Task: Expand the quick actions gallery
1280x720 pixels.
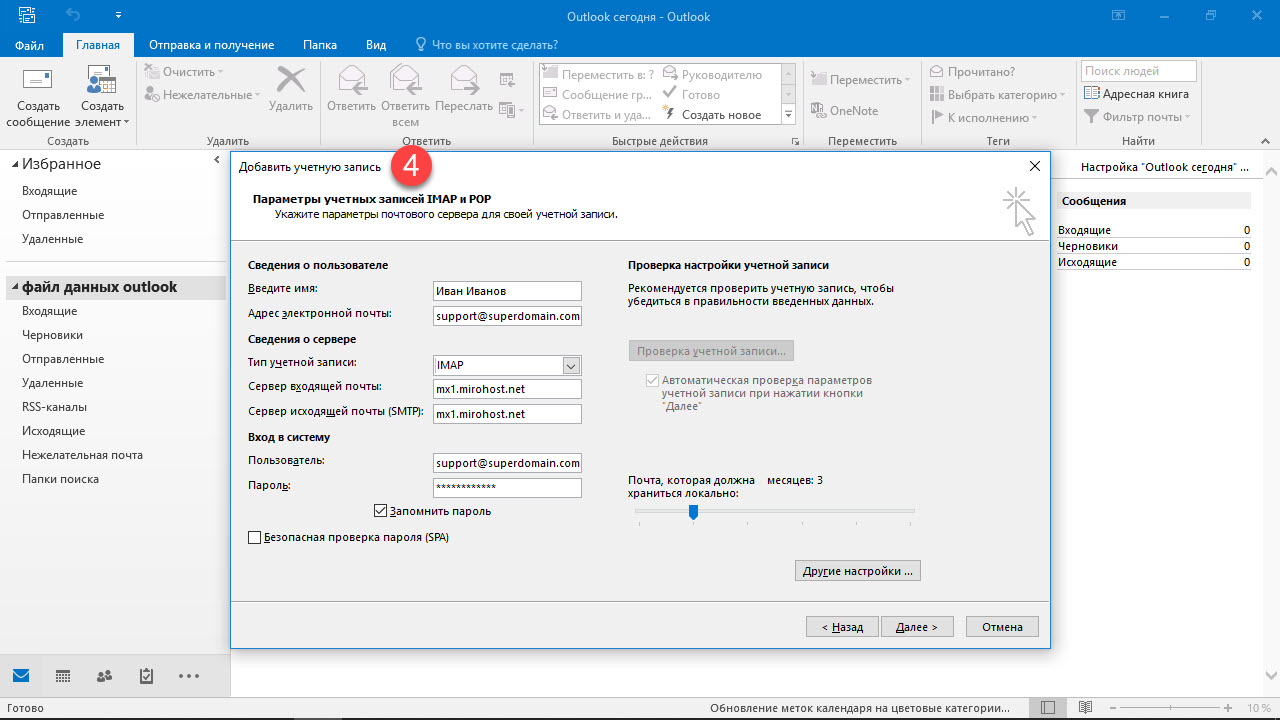Action: (788, 115)
